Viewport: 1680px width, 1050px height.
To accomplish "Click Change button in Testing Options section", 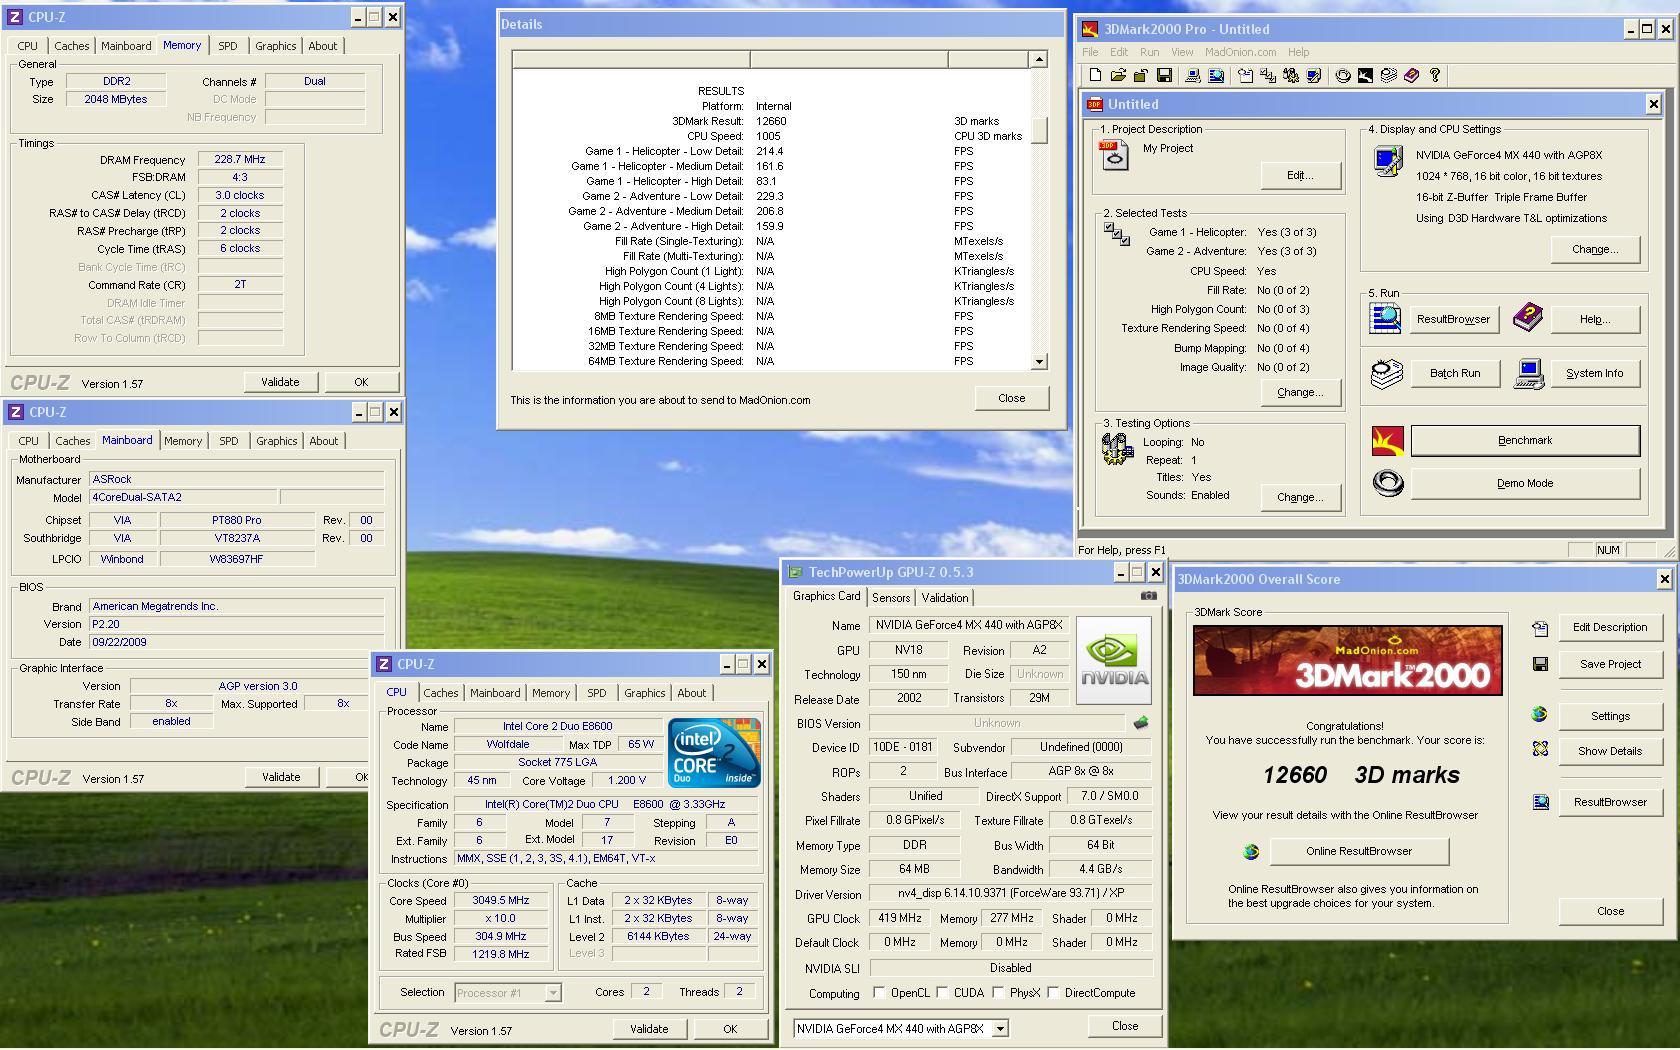I will coord(1299,497).
